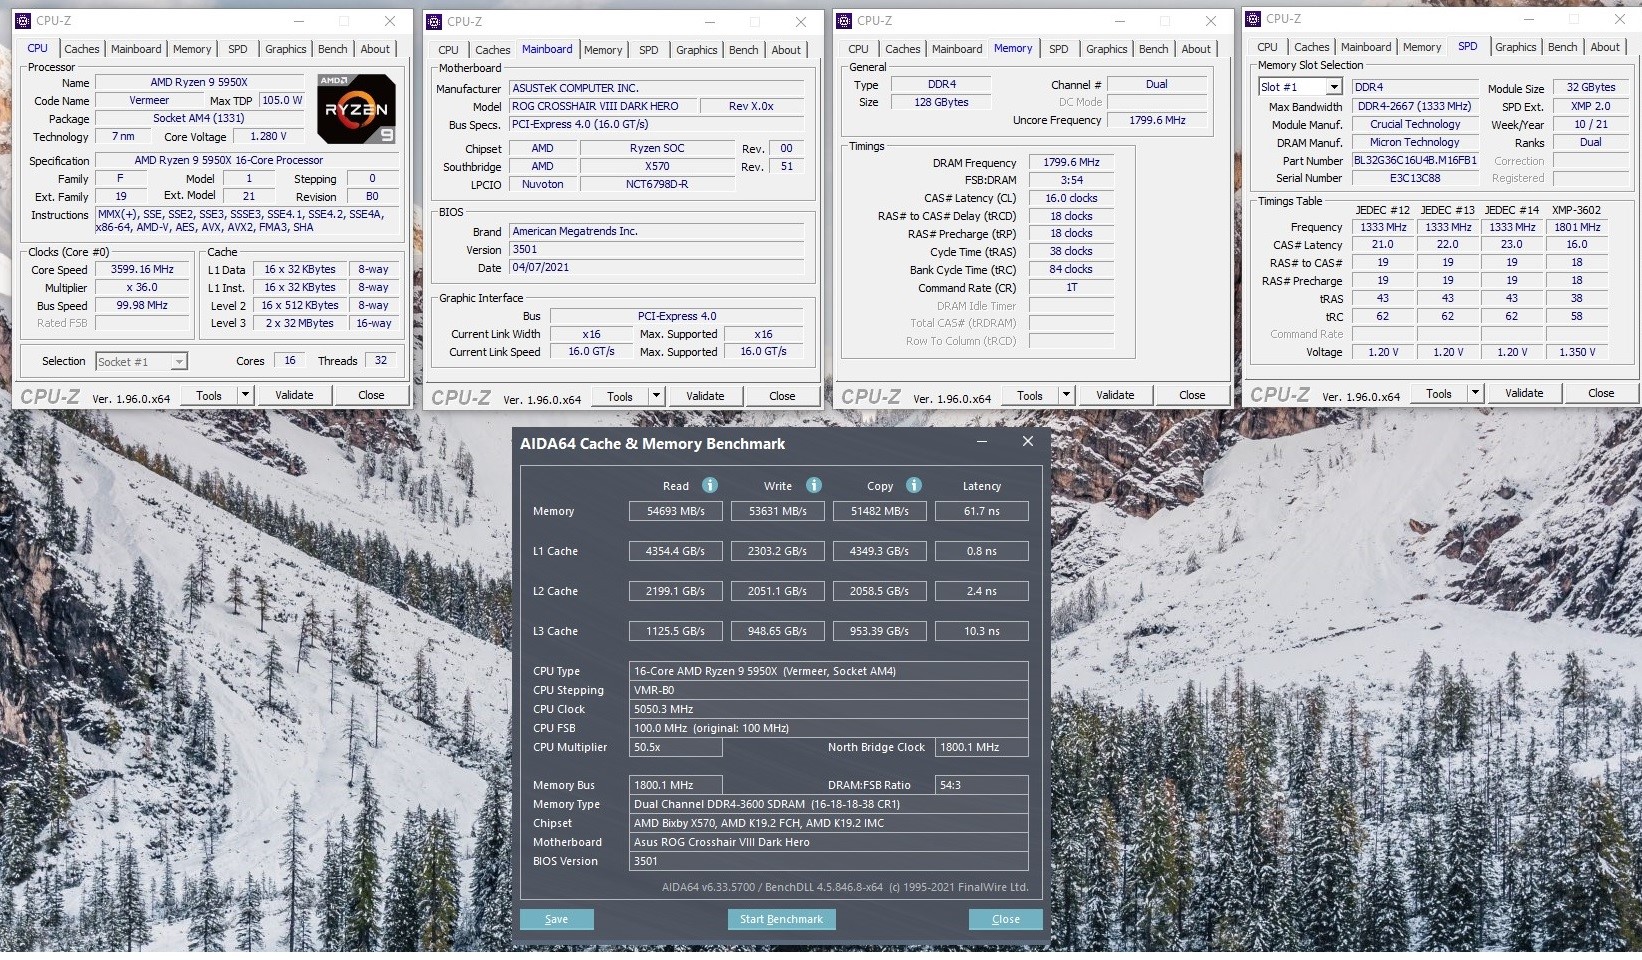Click the AMD Ryzen 9 logo image
Screen dimensions: 1642x960
coord(356,108)
